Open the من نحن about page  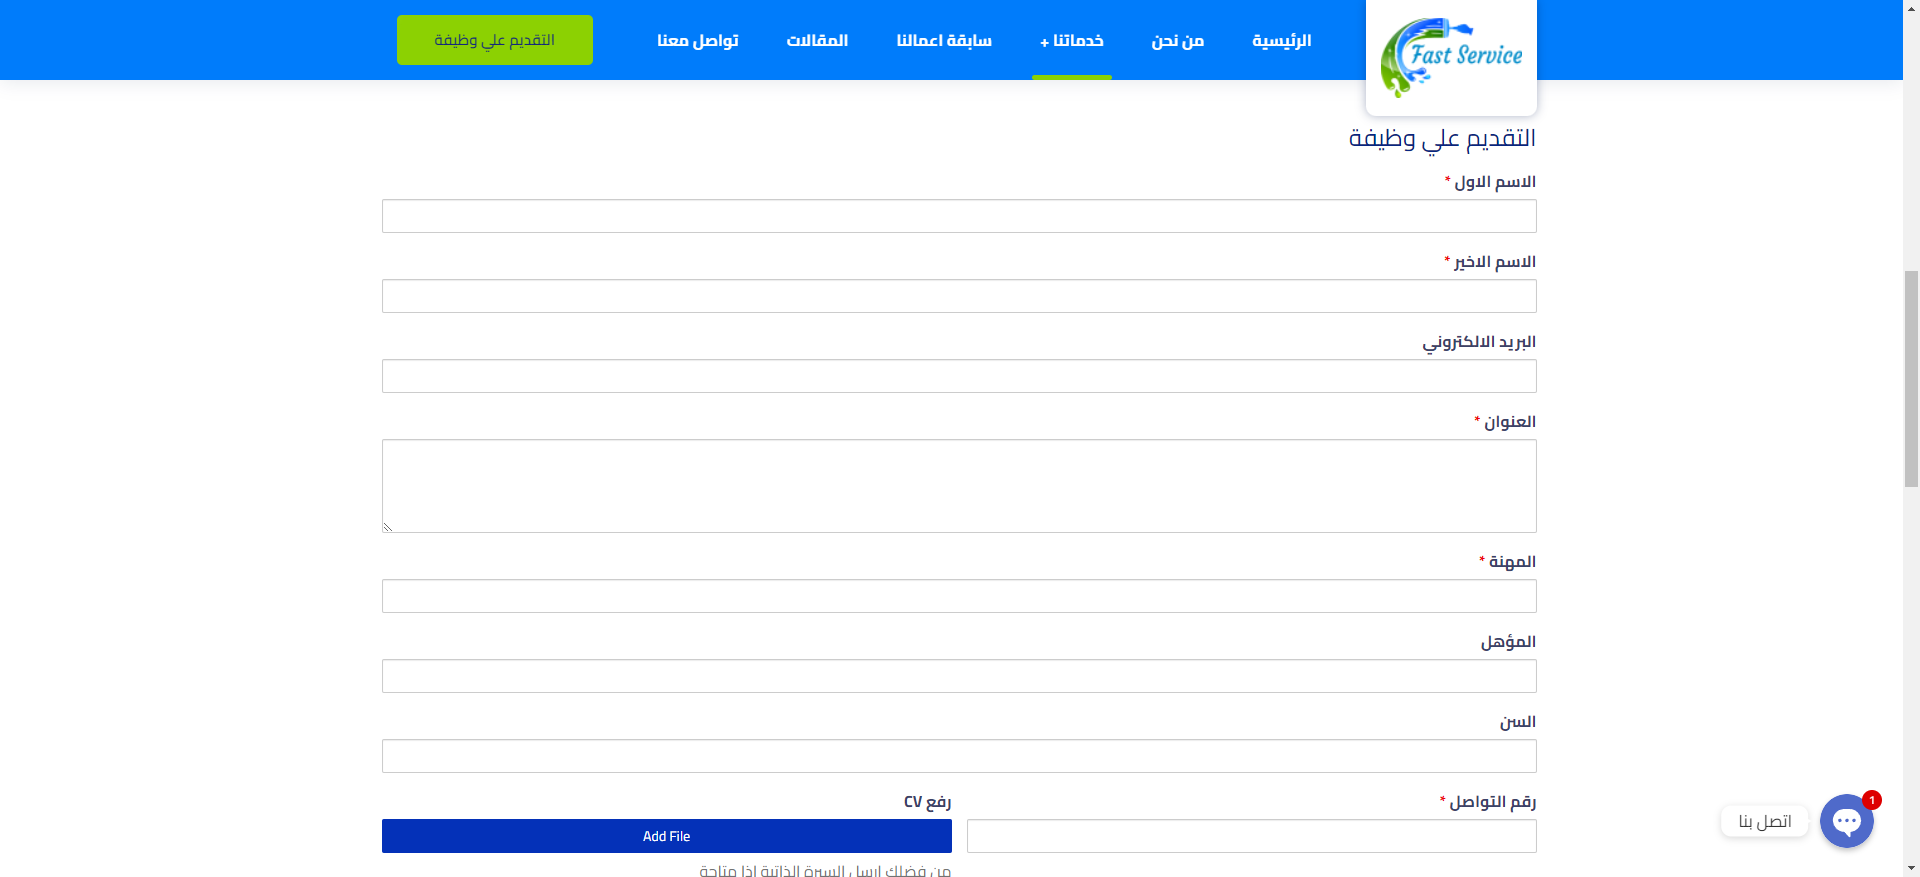[1177, 40]
